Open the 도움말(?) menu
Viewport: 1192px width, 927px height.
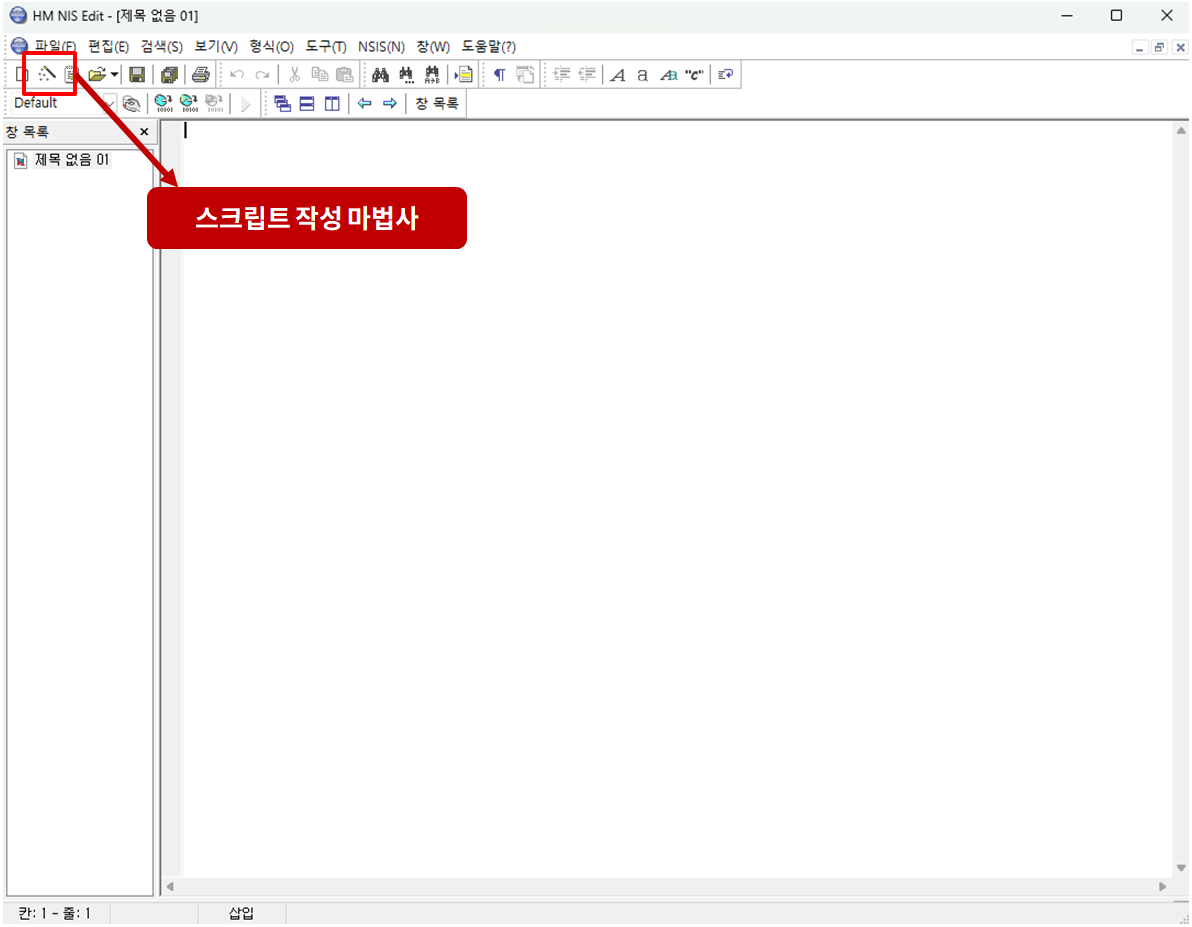click(489, 46)
